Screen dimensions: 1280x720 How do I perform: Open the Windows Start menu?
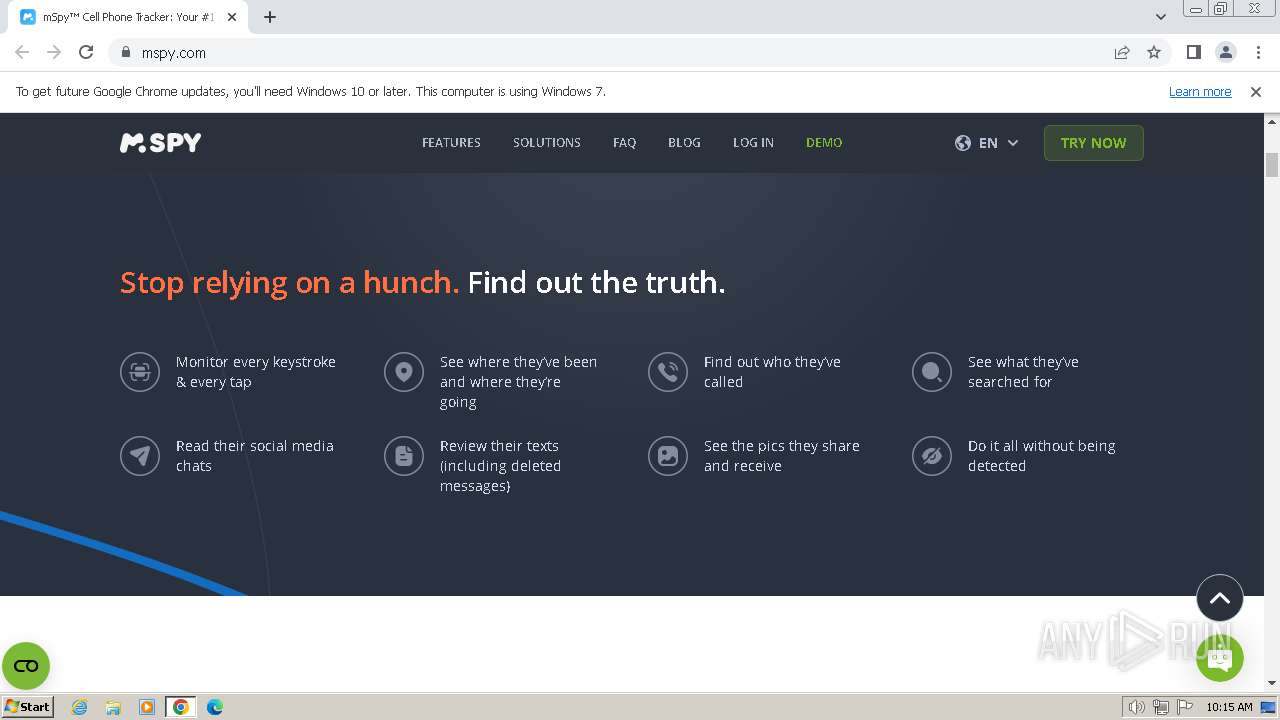pos(27,706)
